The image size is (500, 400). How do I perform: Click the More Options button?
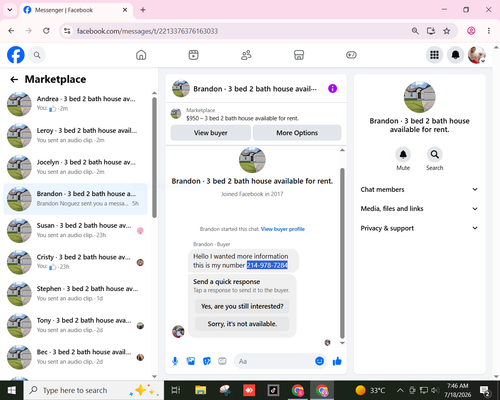pyautogui.click(x=297, y=133)
